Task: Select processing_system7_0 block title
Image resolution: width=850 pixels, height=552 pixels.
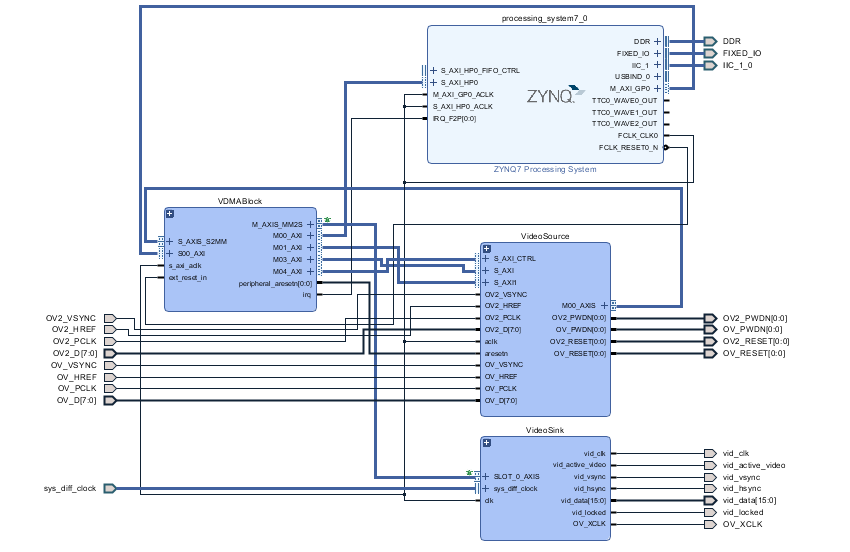Action: click(544, 18)
